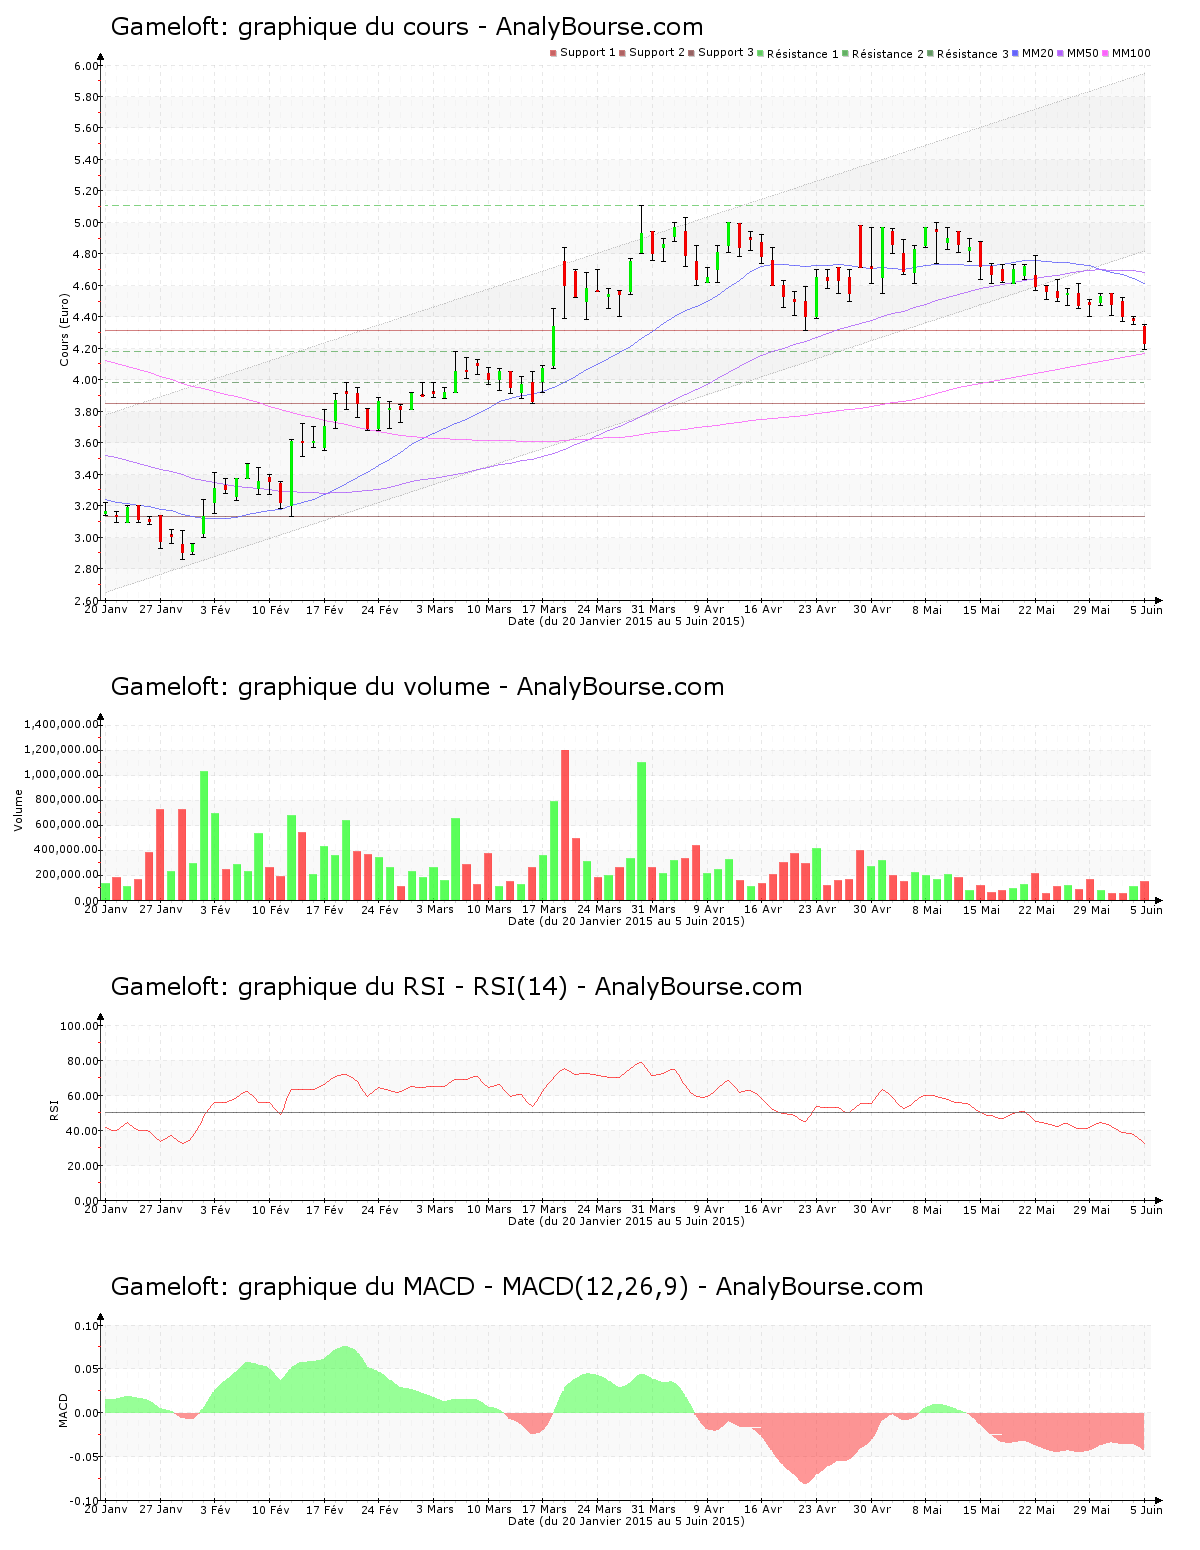This screenshot has width=1200, height=1550.
Task: Select the MM50 legend label
Action: (1083, 53)
